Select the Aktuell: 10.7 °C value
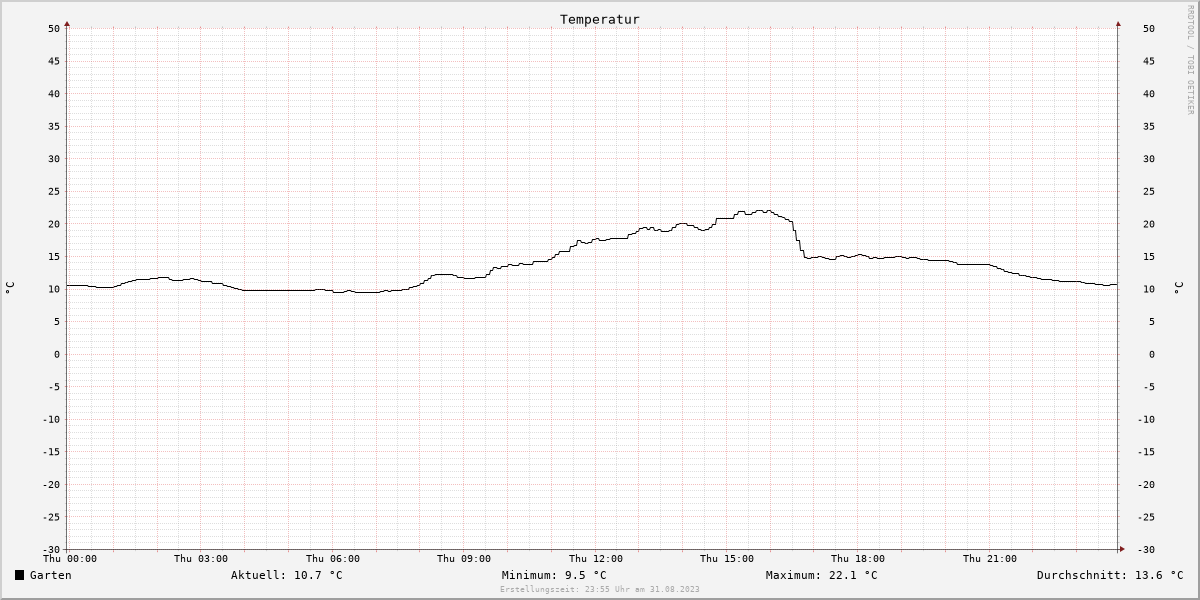 [287, 575]
